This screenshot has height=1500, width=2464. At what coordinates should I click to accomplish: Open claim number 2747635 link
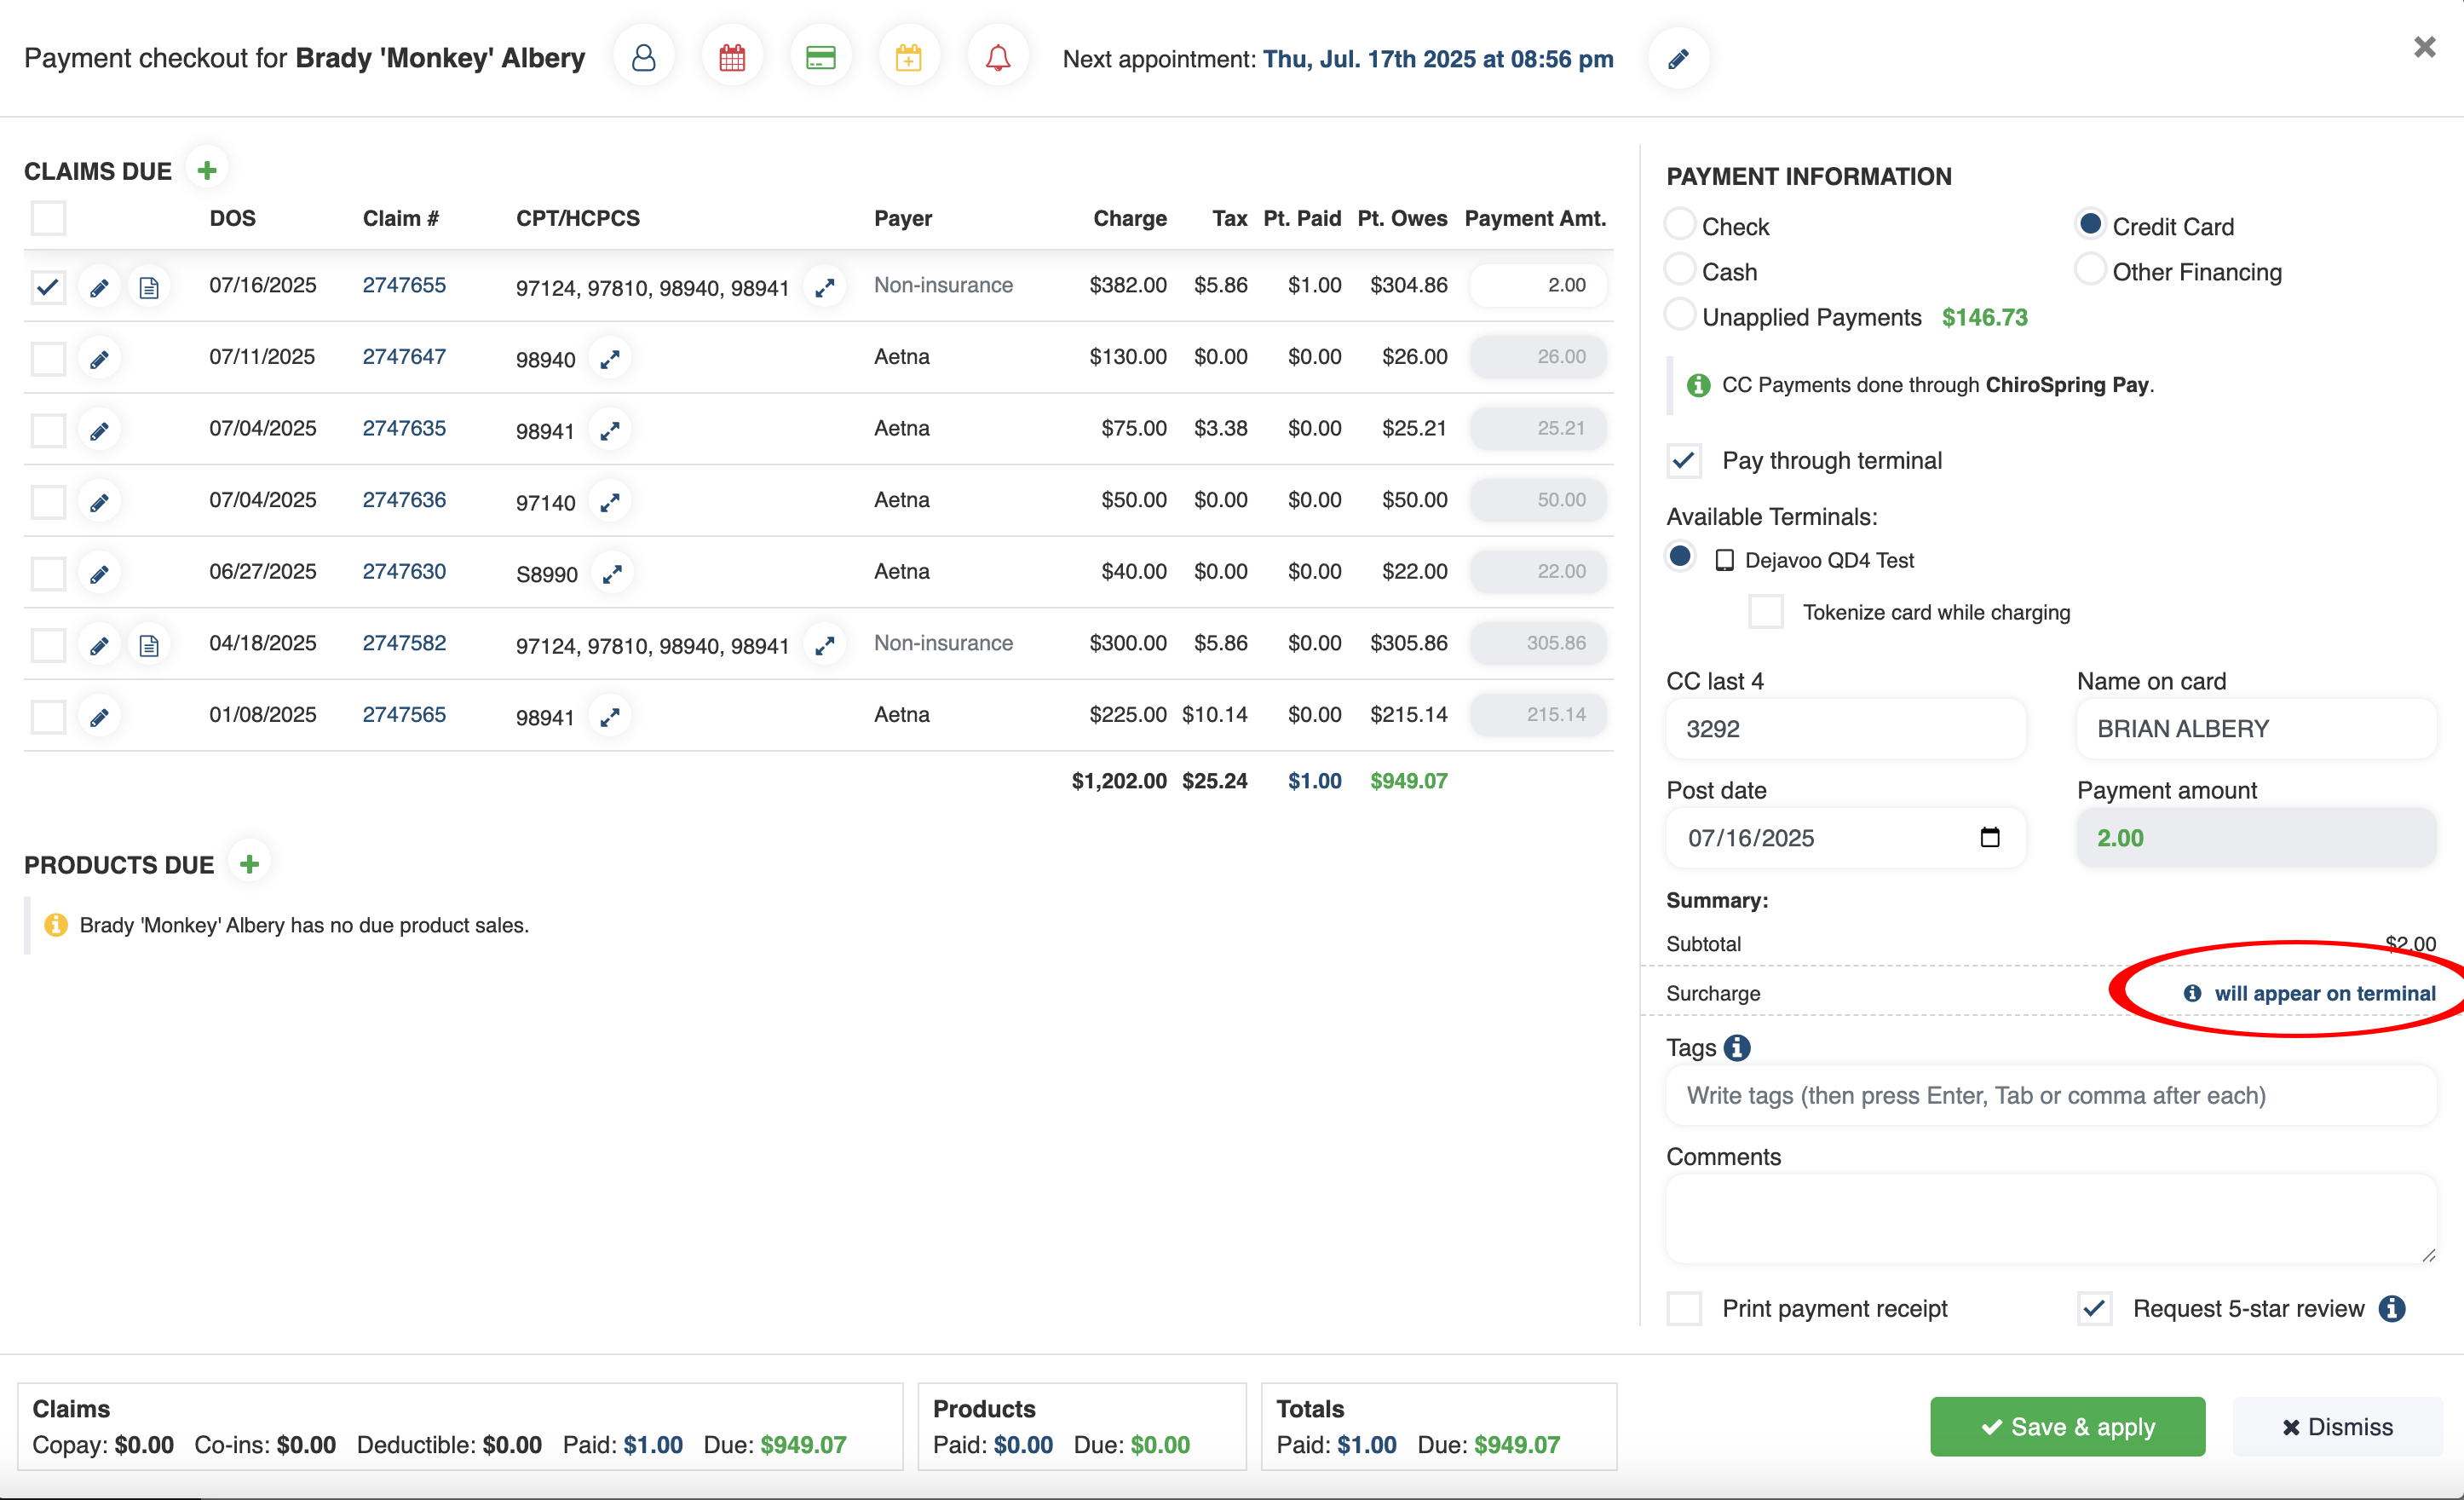(404, 428)
